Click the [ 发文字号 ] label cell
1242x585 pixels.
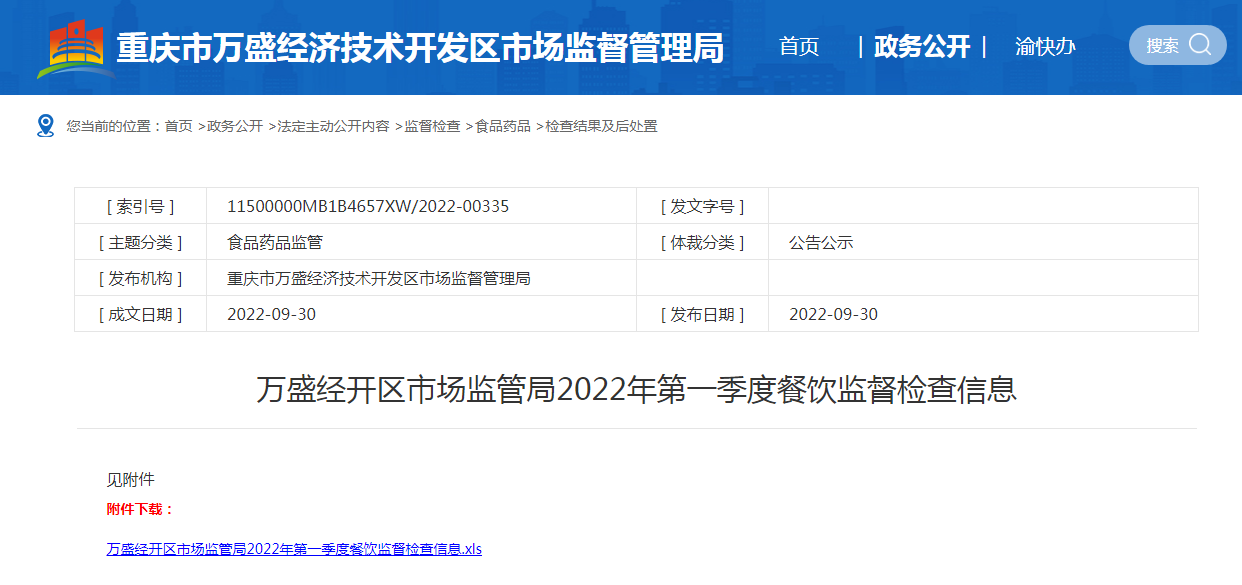tap(702, 206)
